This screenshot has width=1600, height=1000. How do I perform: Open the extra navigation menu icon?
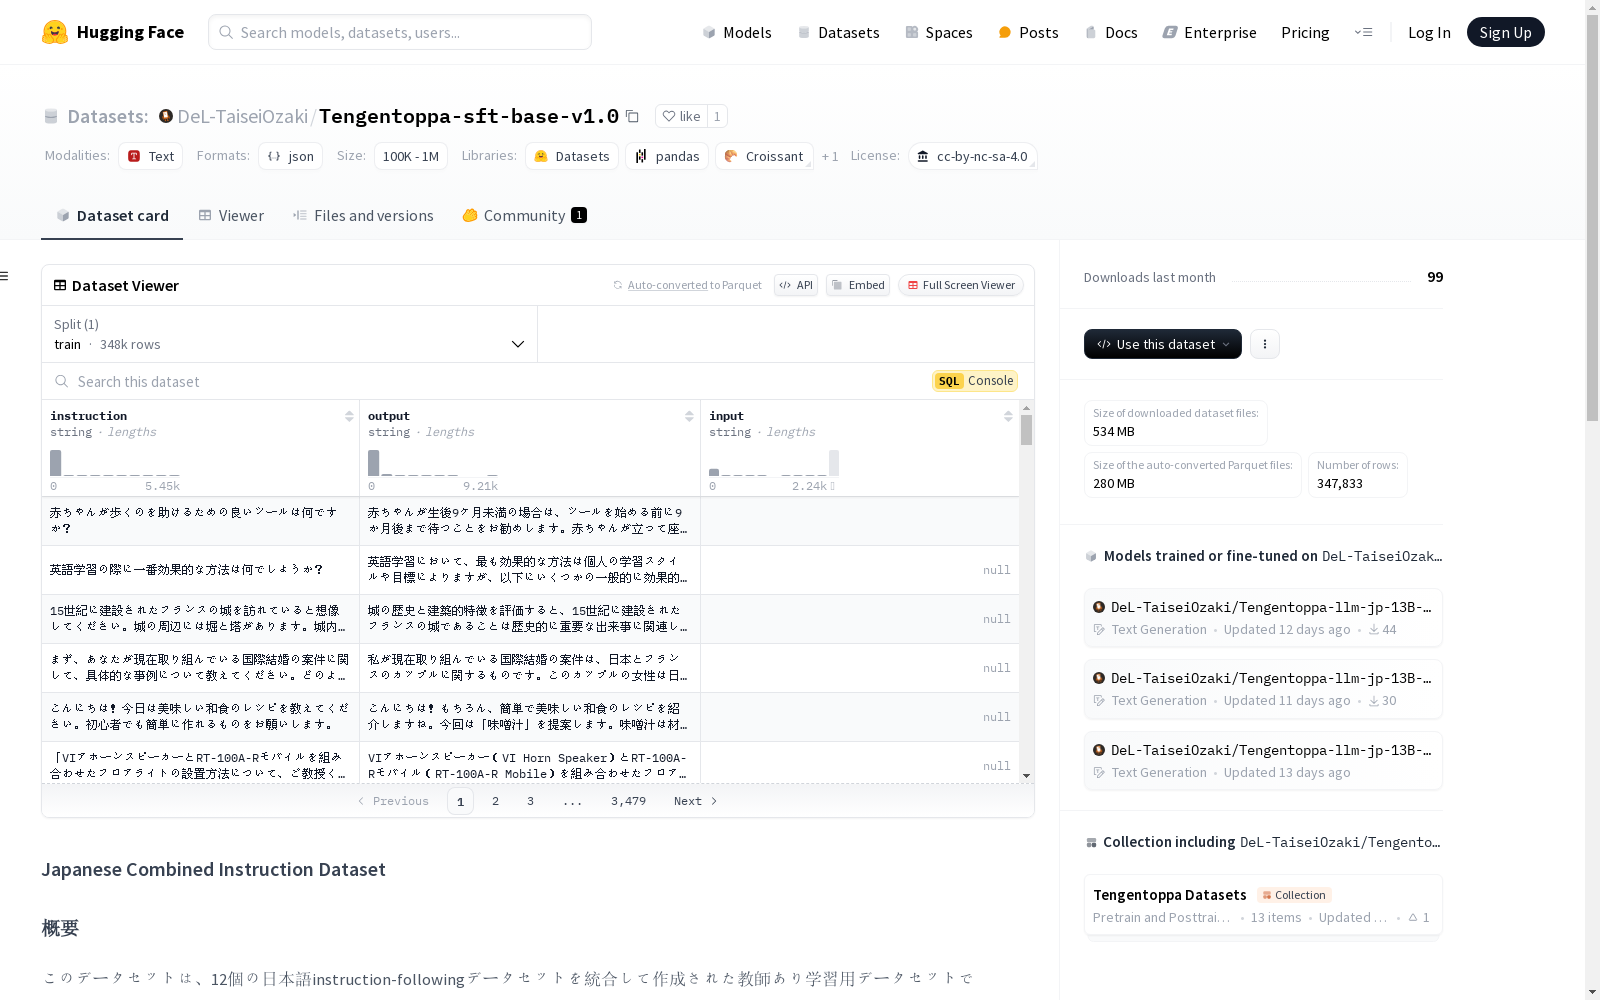click(1363, 32)
